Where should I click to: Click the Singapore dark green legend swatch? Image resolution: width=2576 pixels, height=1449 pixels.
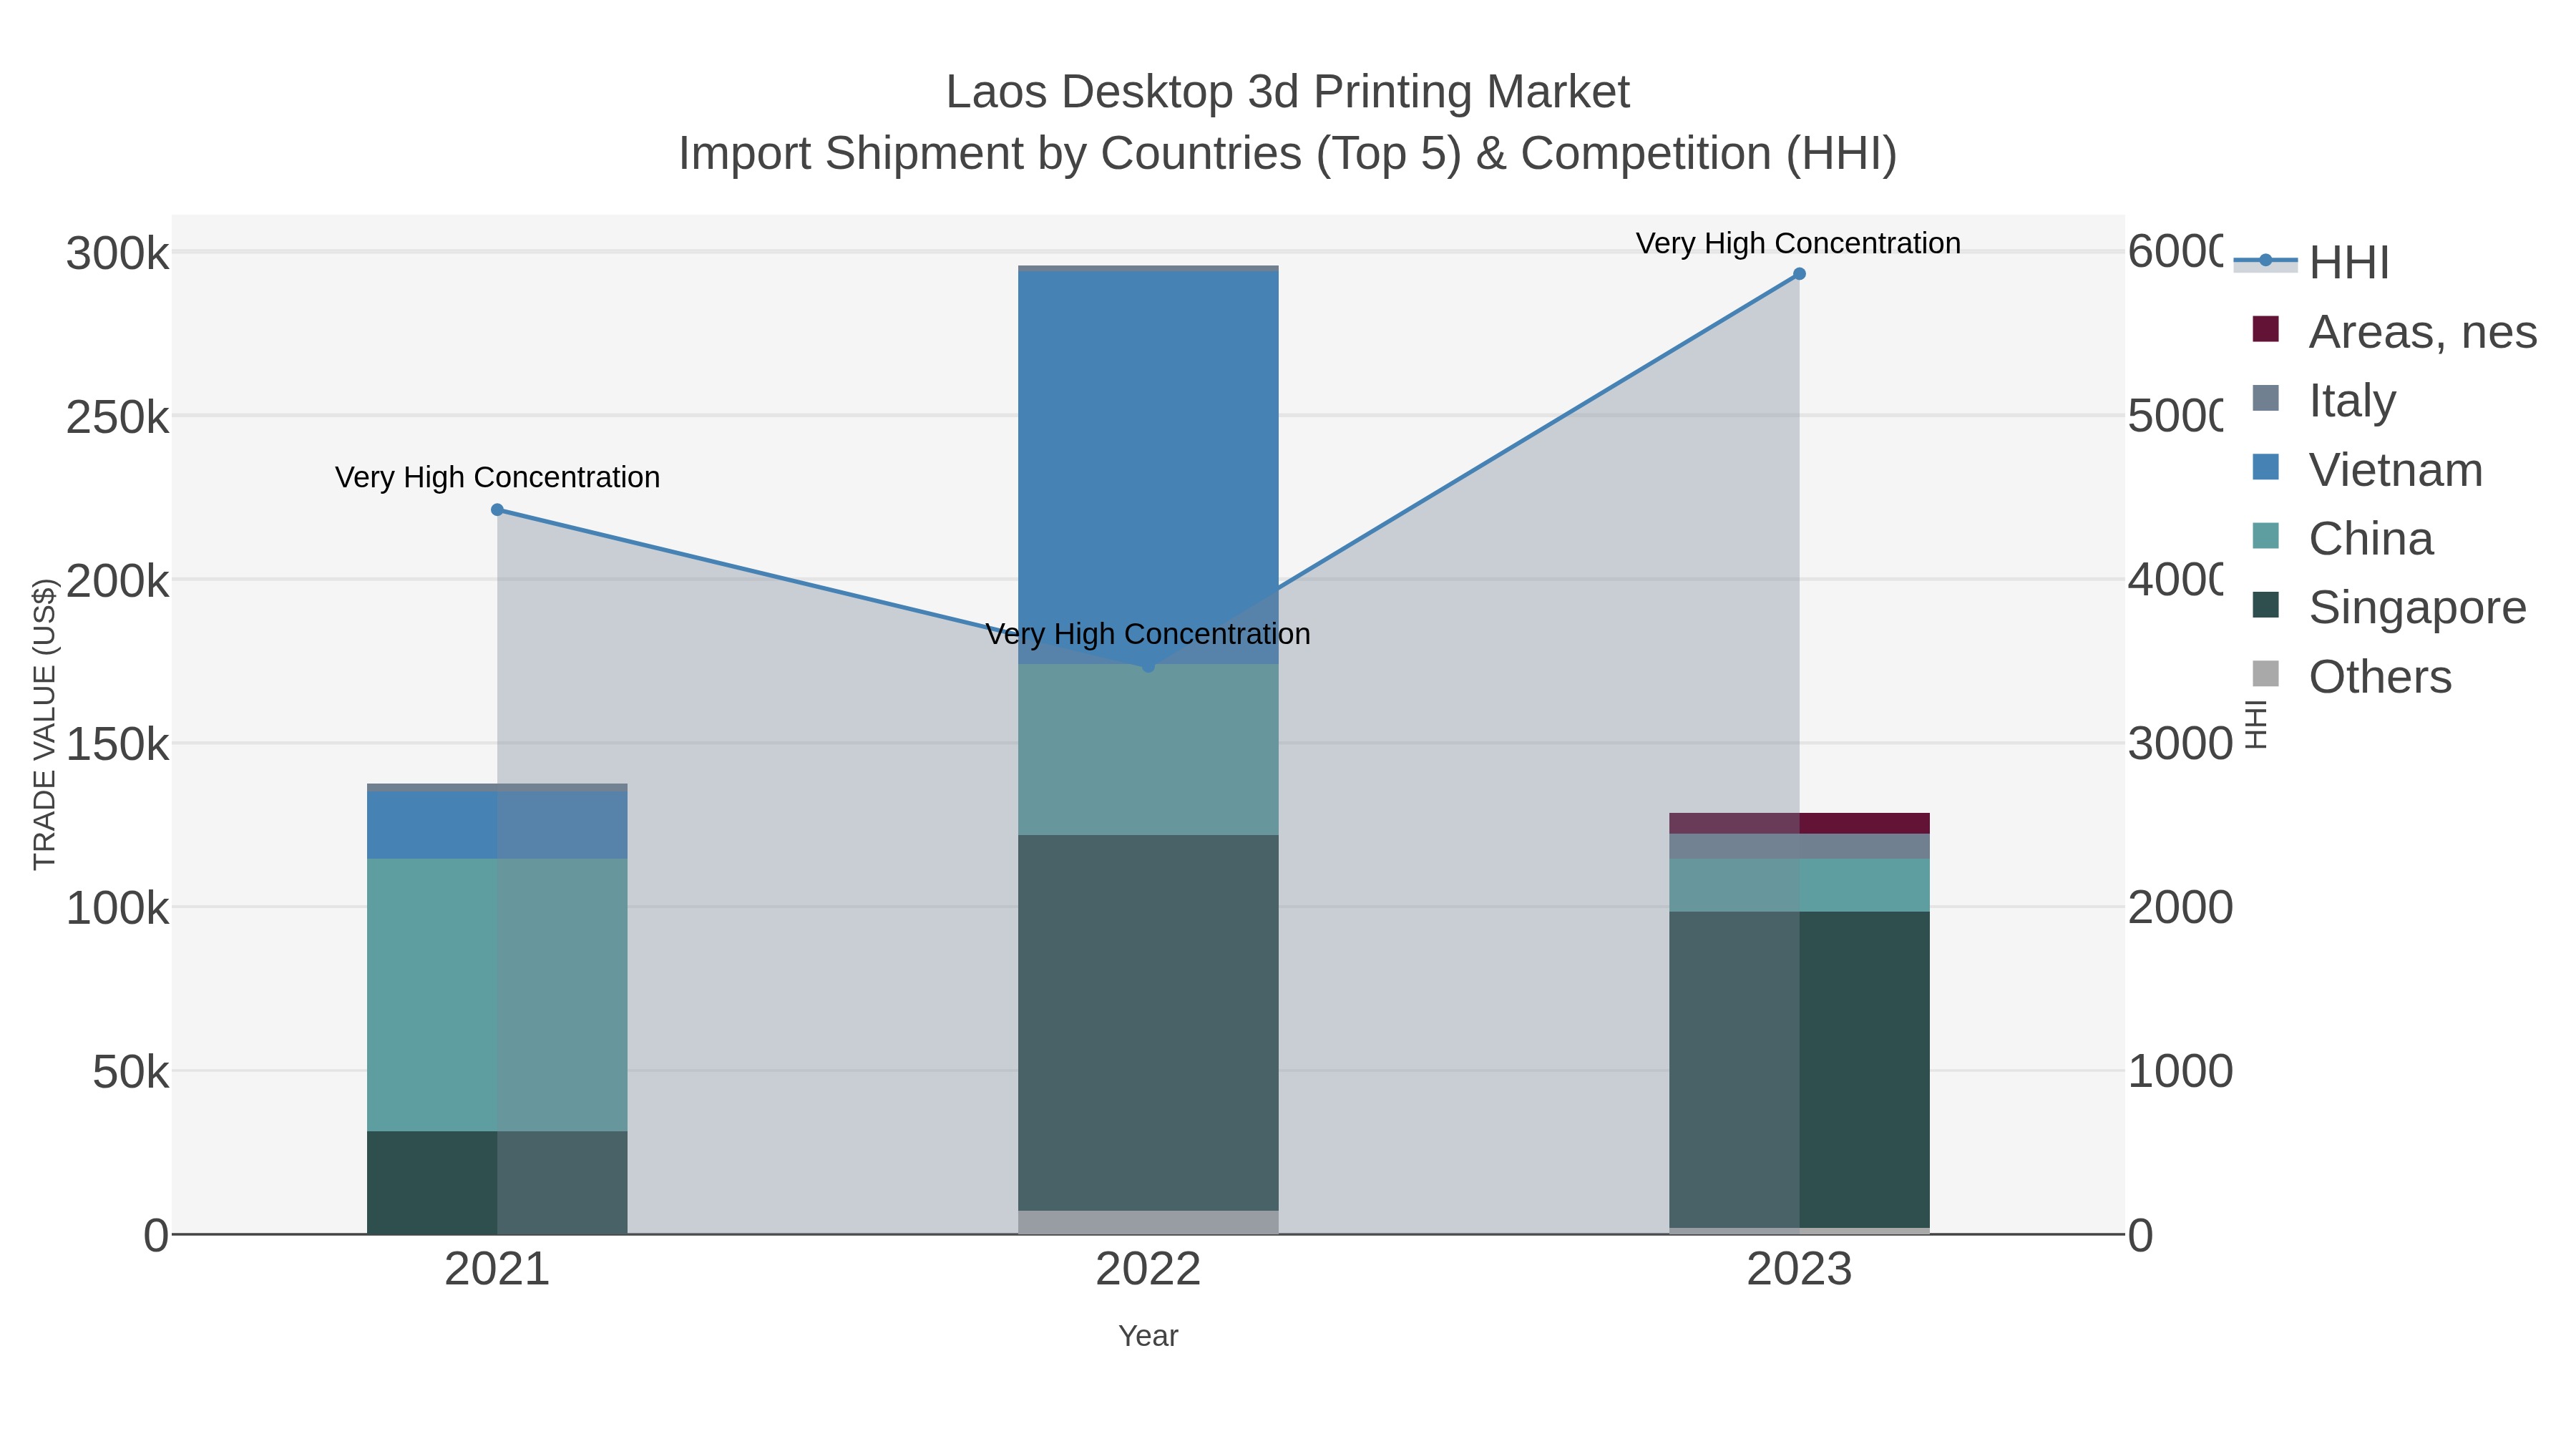[x=2266, y=605]
